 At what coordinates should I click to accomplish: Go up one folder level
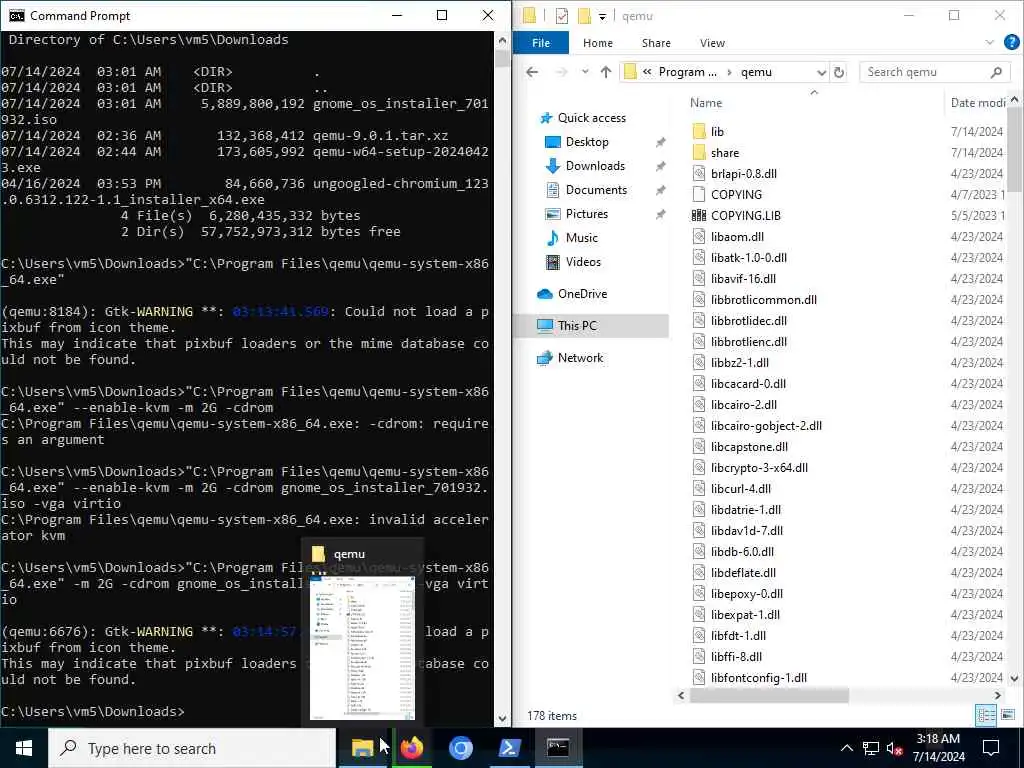(x=605, y=72)
